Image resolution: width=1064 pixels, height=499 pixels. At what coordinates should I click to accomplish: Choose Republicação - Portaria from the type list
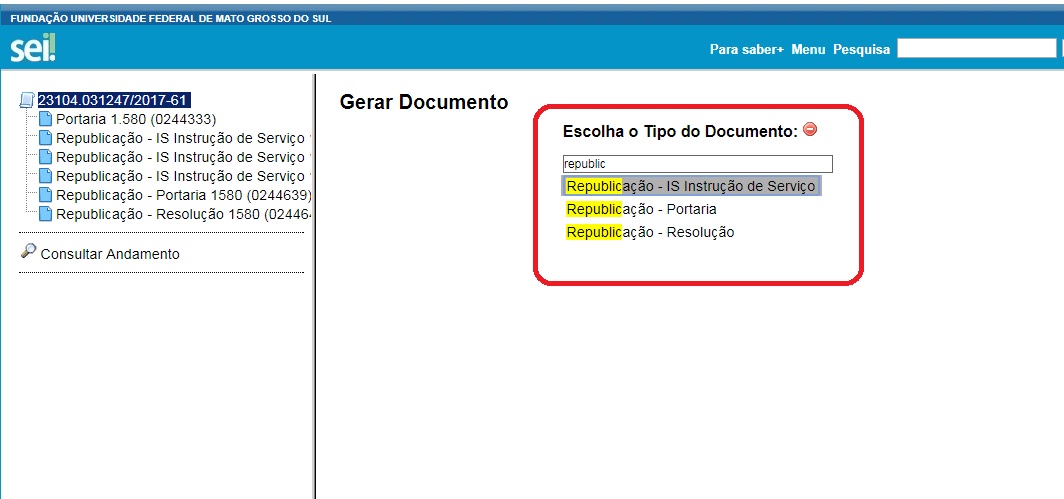tap(641, 209)
